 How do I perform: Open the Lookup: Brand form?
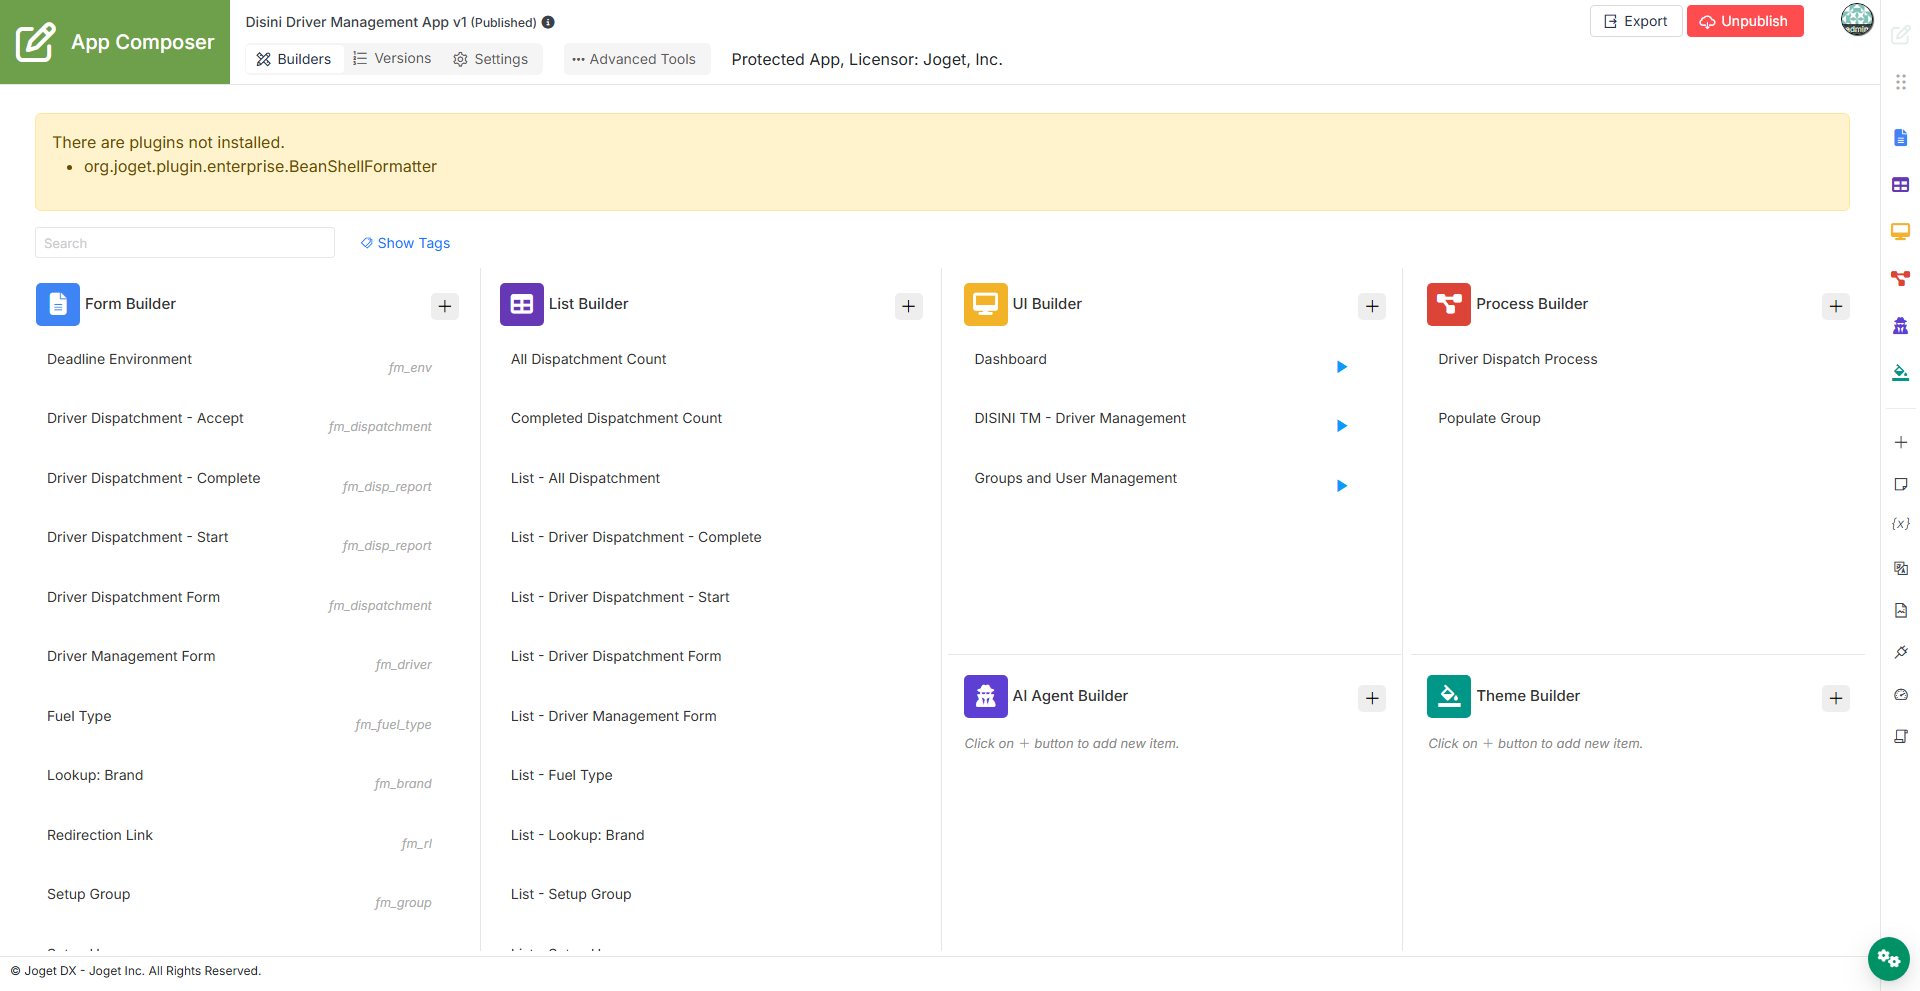click(95, 775)
